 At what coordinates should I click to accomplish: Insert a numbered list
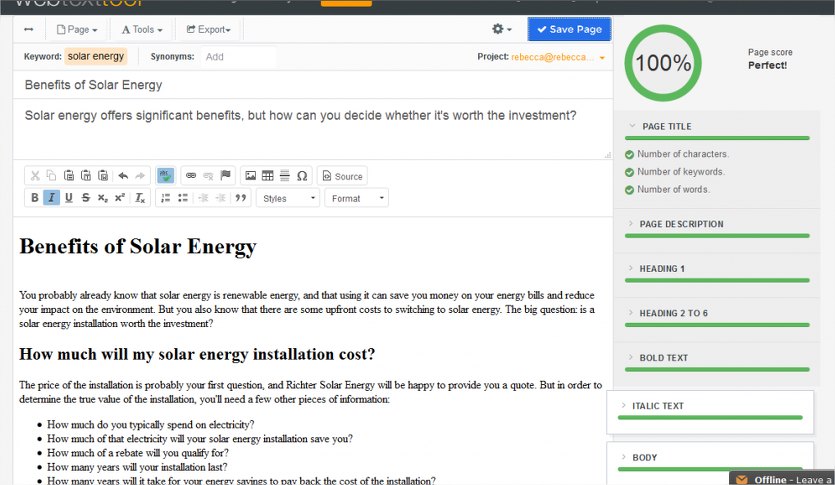coord(166,198)
